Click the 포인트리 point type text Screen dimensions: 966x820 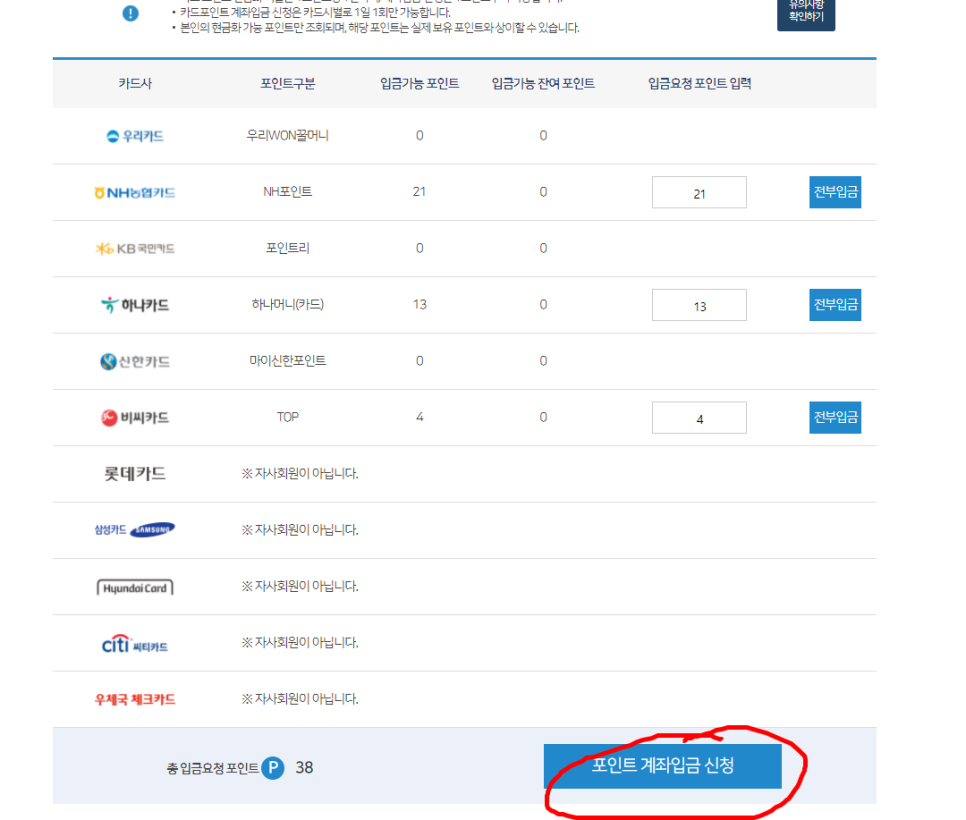[x=288, y=248]
